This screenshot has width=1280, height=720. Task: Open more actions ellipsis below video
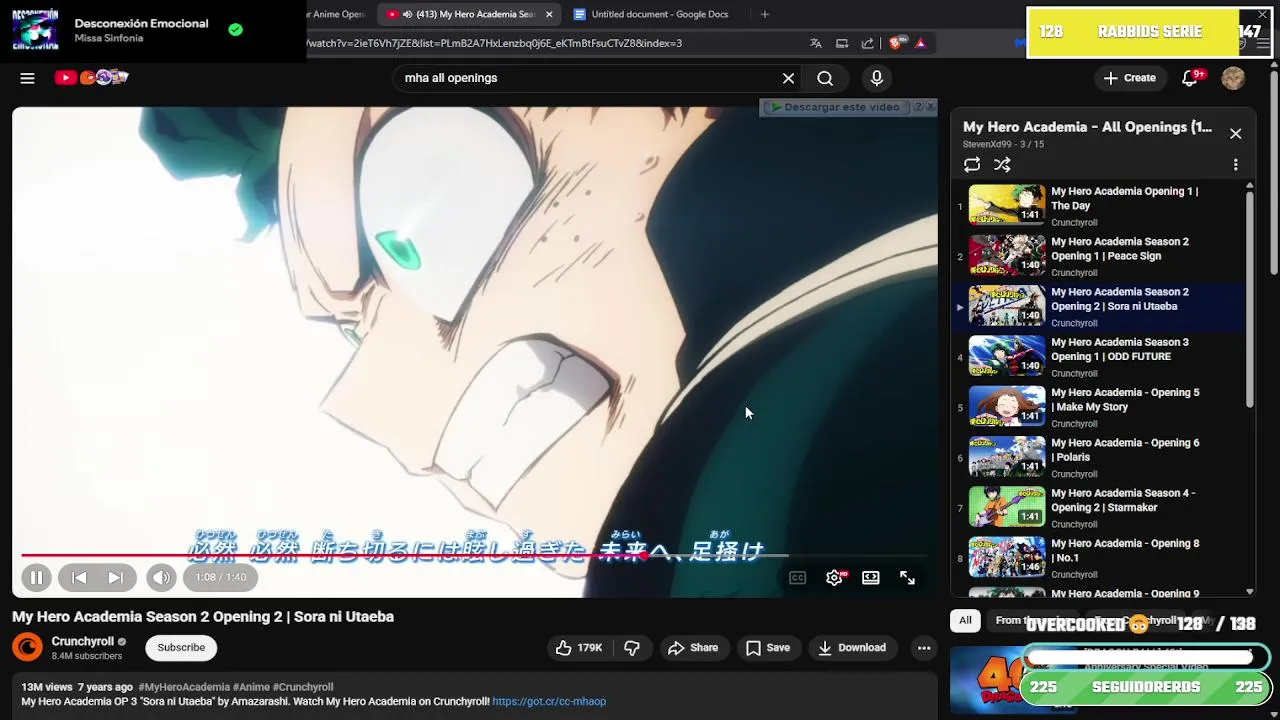click(x=924, y=648)
